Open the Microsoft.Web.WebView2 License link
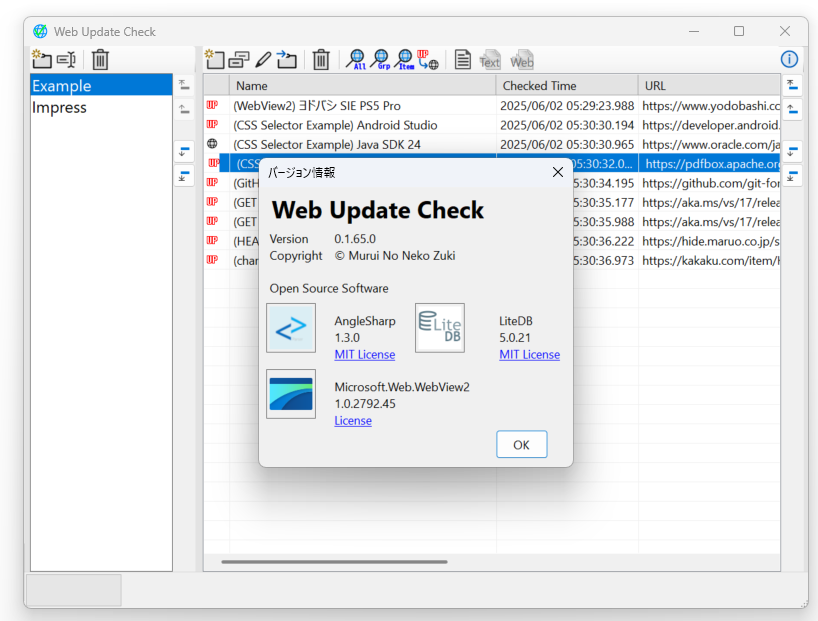 (352, 420)
